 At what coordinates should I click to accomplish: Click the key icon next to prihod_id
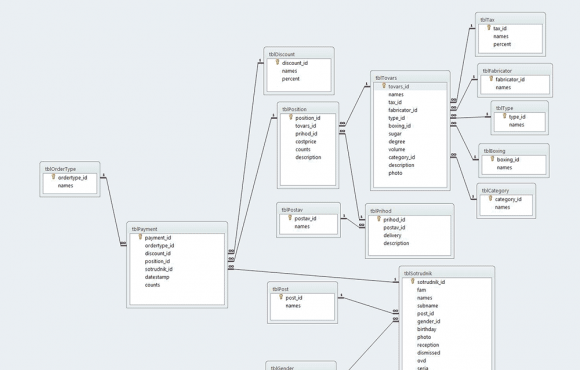click(x=378, y=219)
